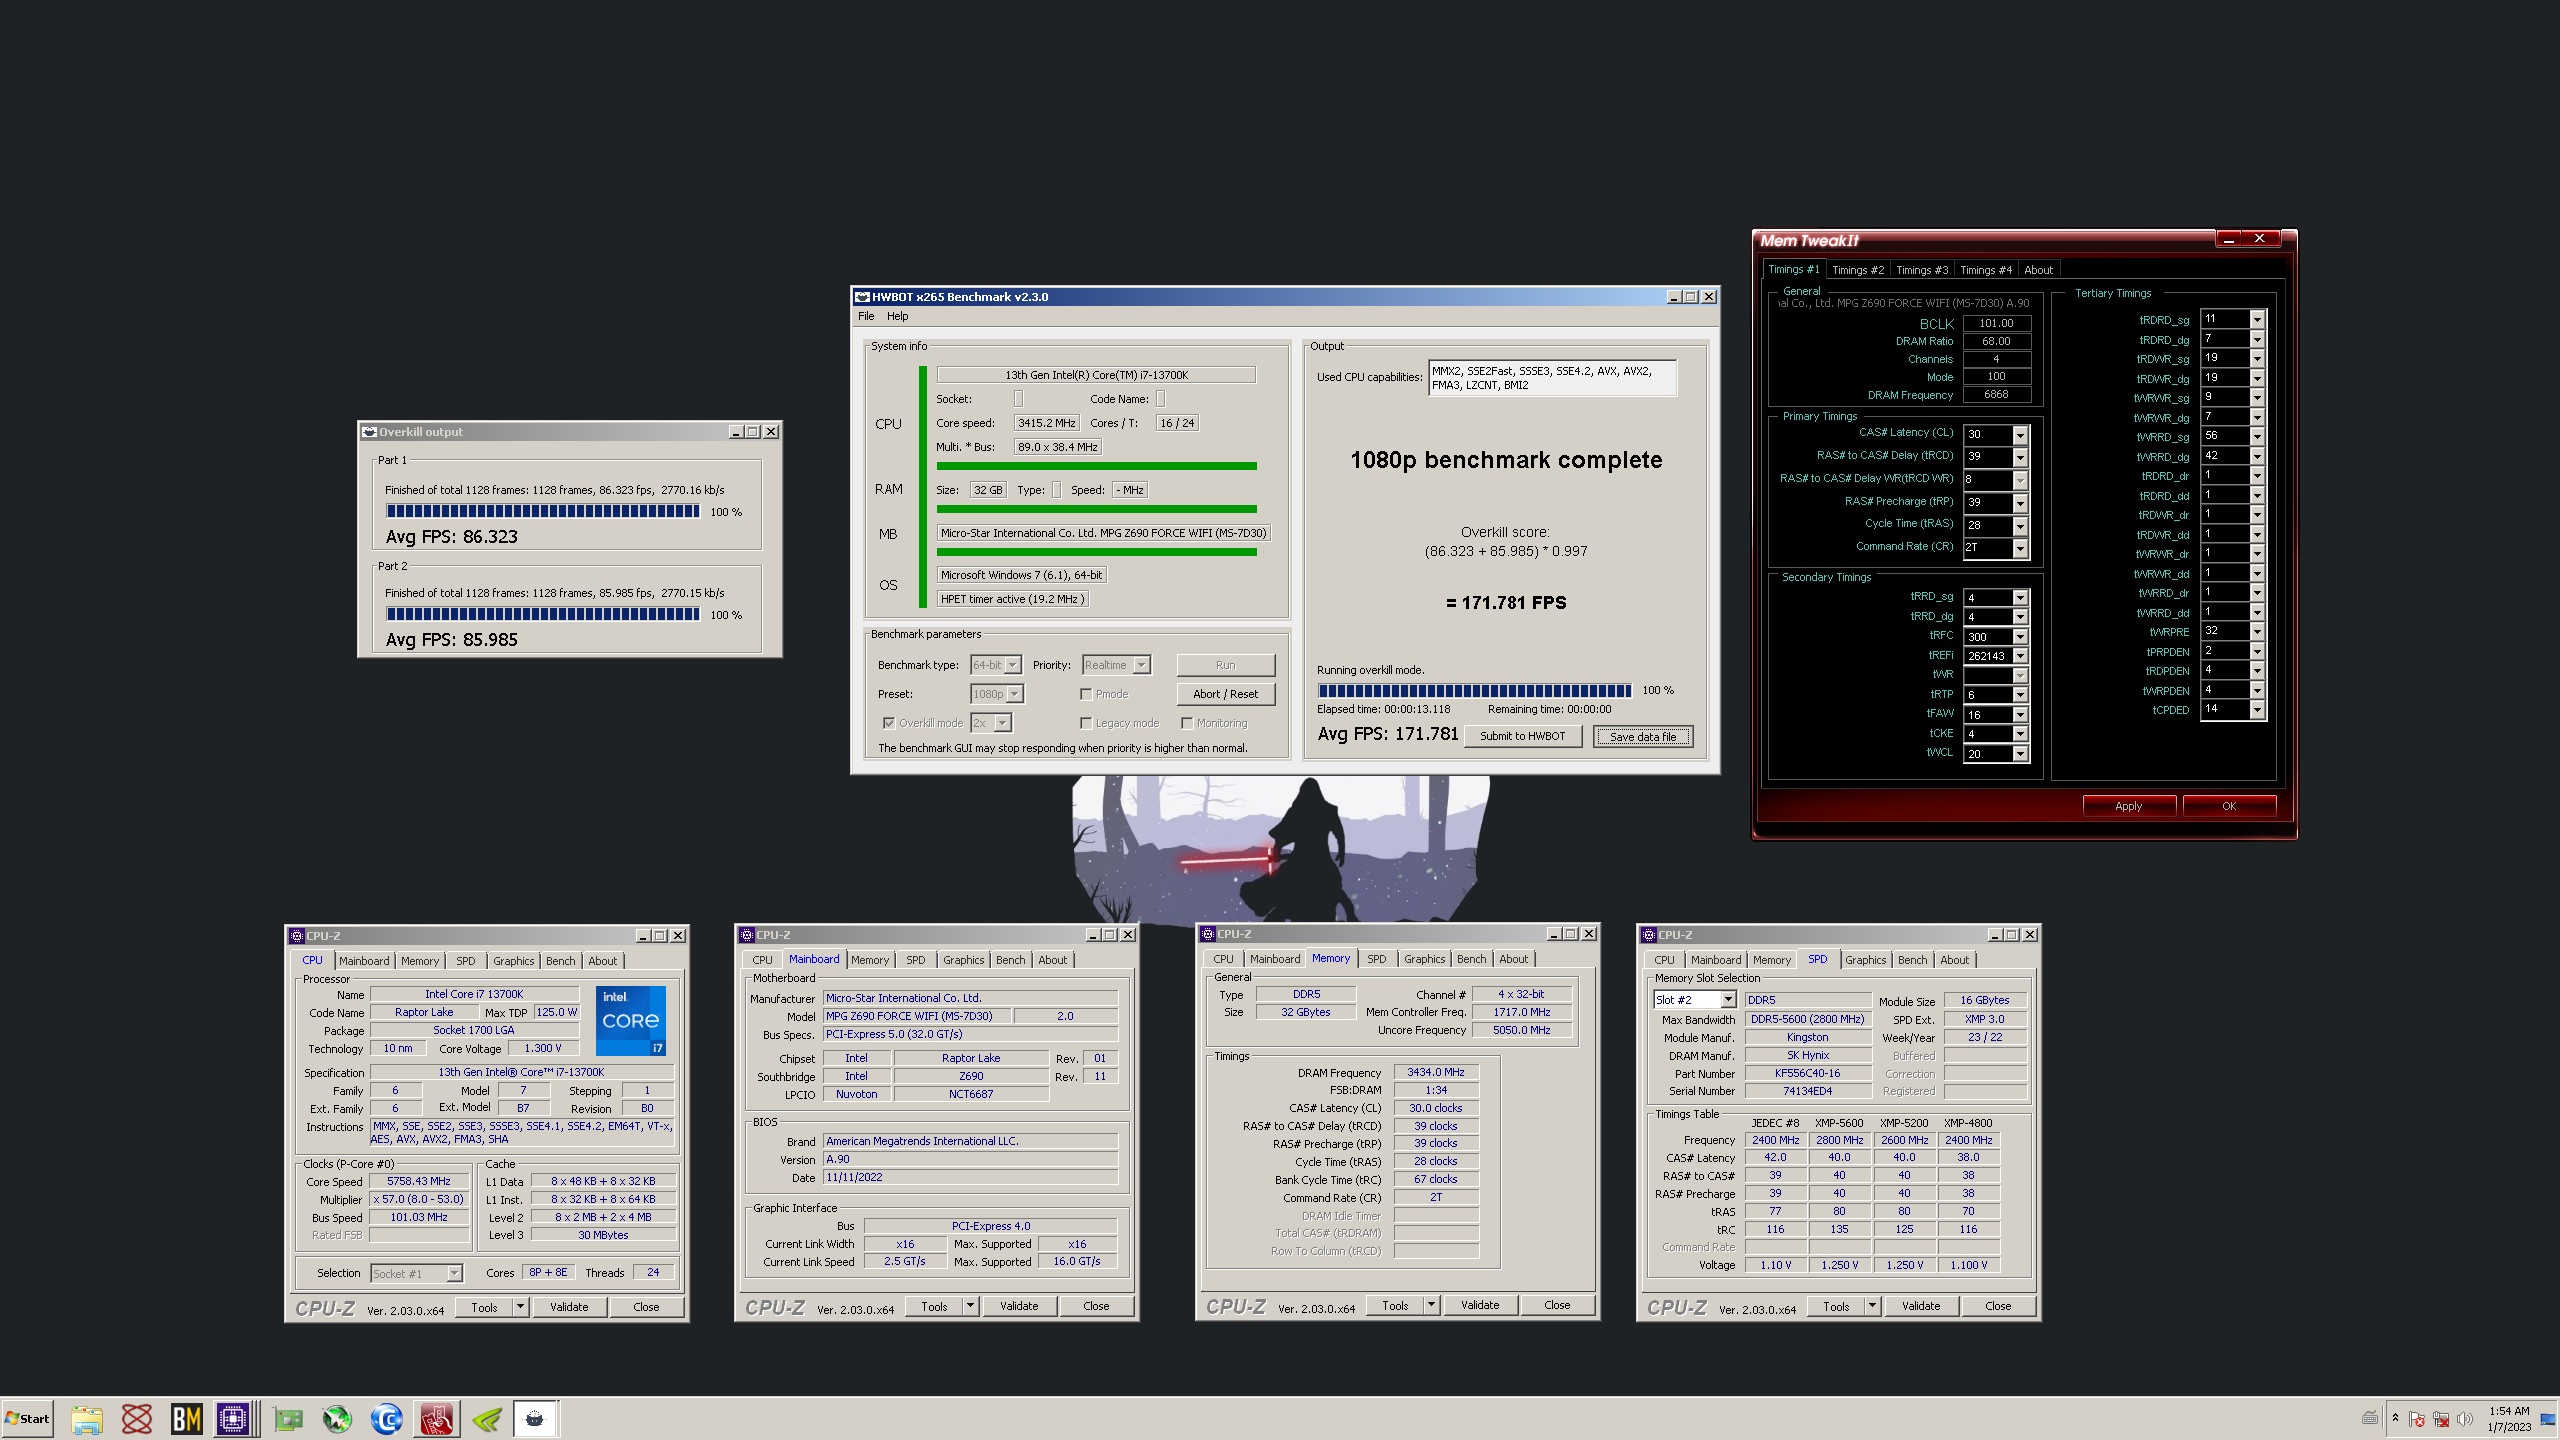Click OK in Mem TweakIt
This screenshot has height=1440, width=2560.
[2229, 806]
